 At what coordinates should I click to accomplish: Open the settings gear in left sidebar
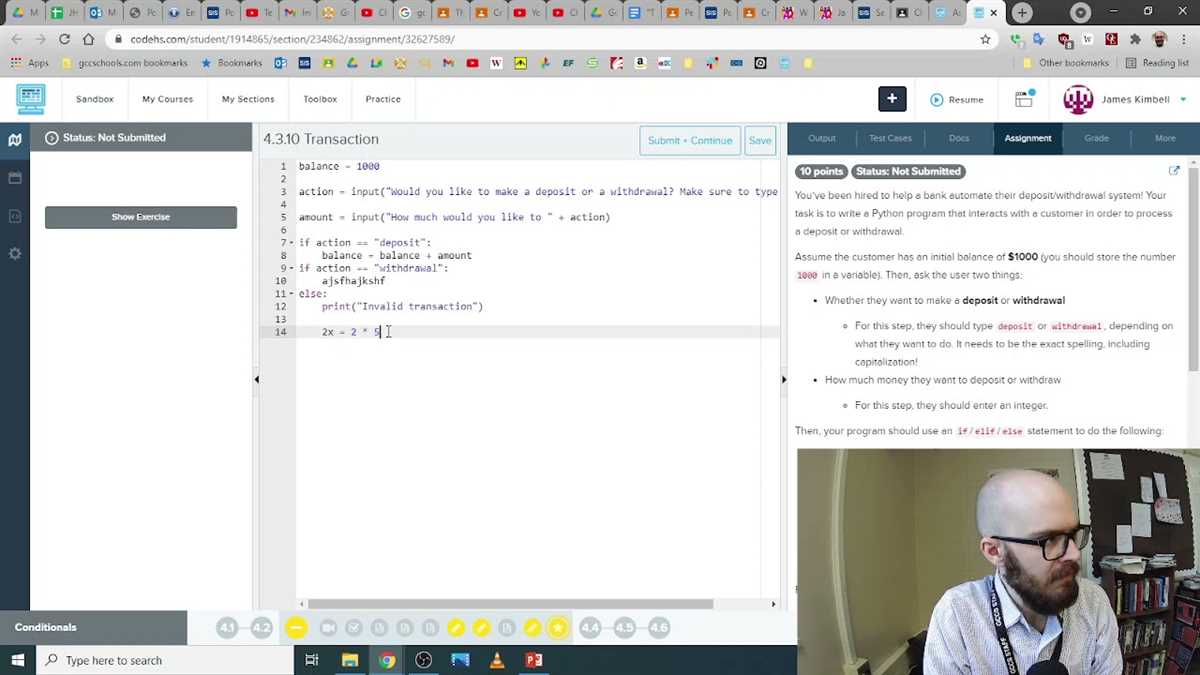coord(15,254)
